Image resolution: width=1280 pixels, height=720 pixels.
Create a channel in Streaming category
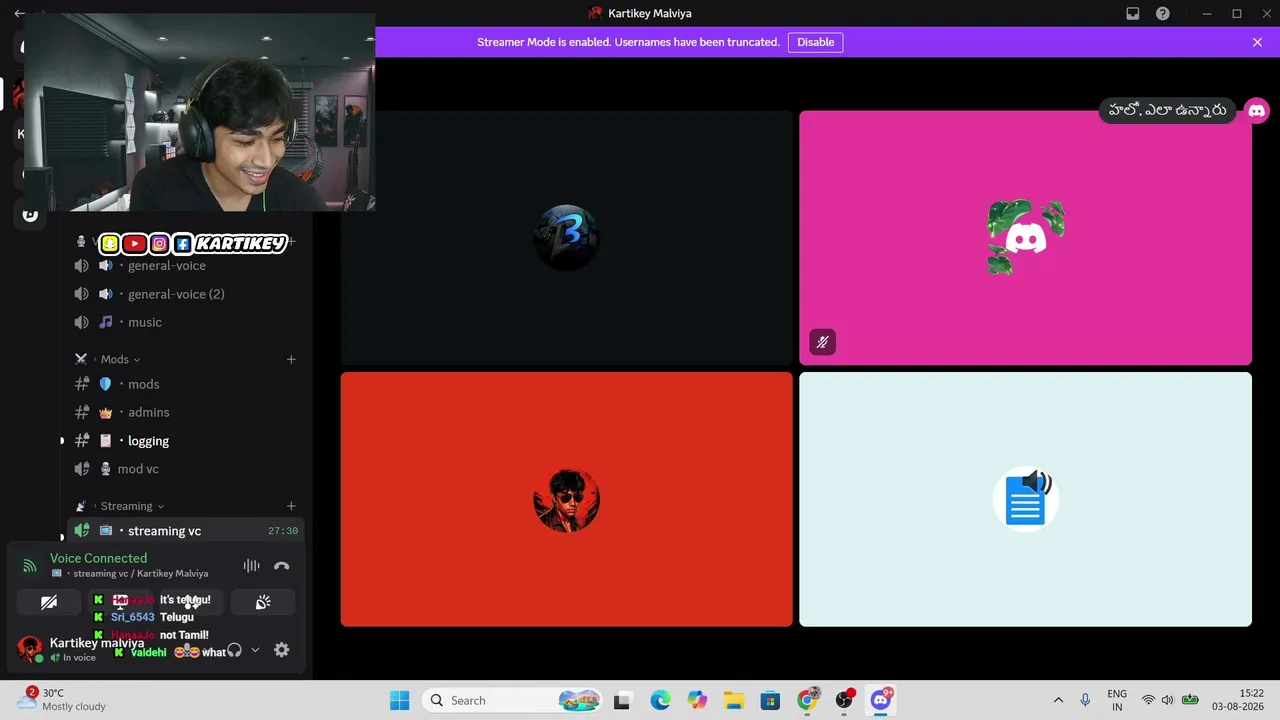(x=291, y=506)
